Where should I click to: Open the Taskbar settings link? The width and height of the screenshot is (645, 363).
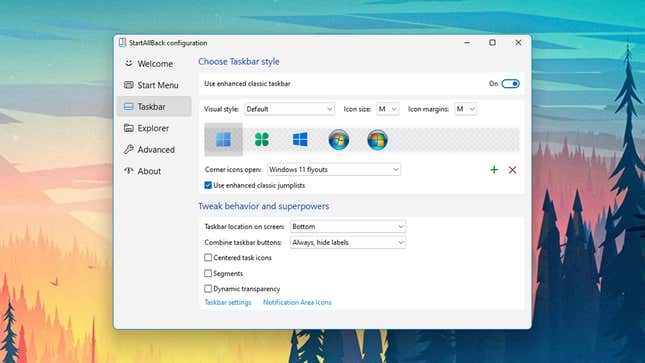coord(228,302)
